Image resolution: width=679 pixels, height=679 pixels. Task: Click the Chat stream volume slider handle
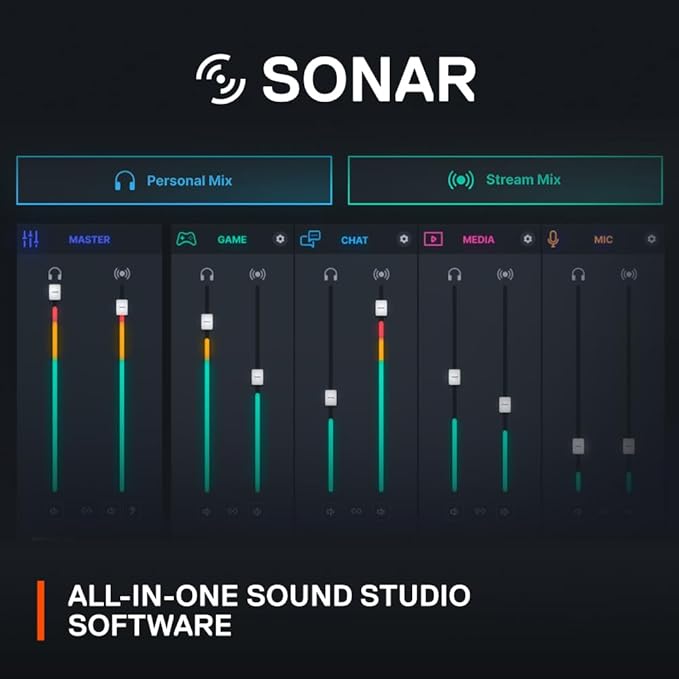click(381, 308)
